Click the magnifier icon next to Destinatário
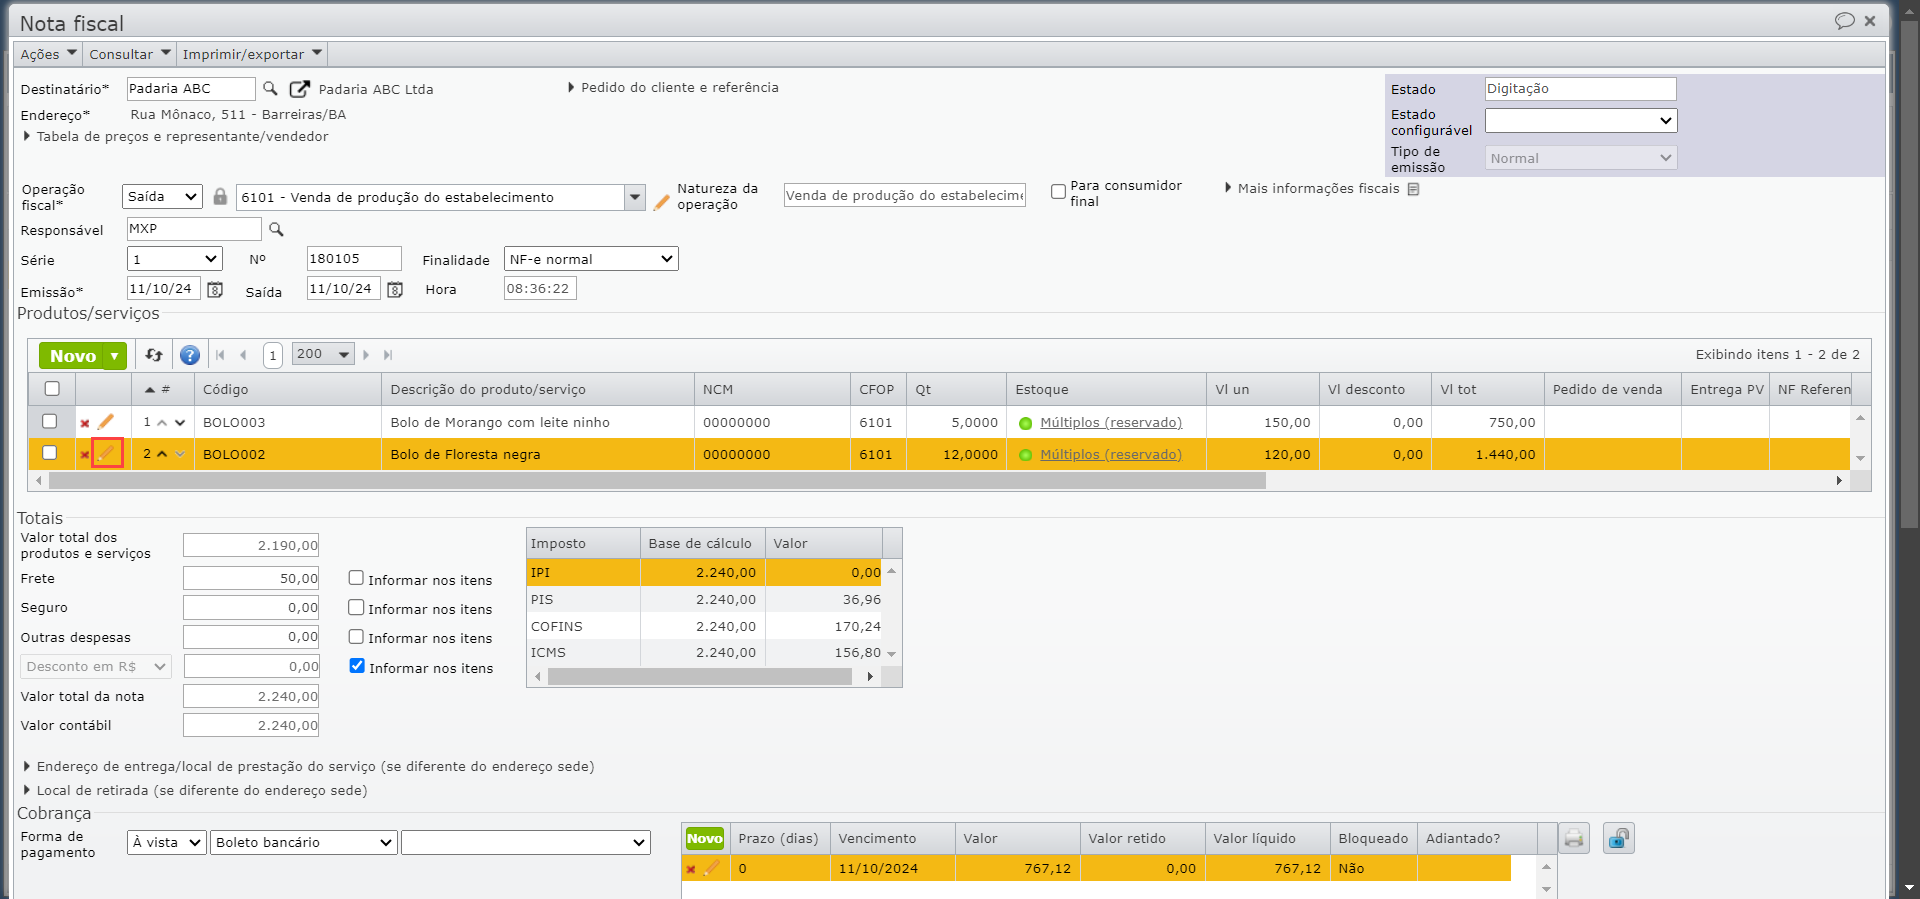This screenshot has width=1920, height=899. (270, 89)
